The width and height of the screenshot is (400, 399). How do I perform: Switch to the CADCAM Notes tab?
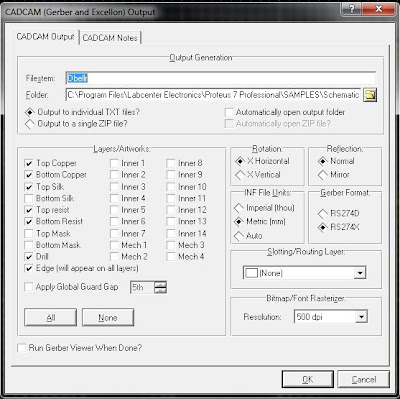tap(110, 38)
